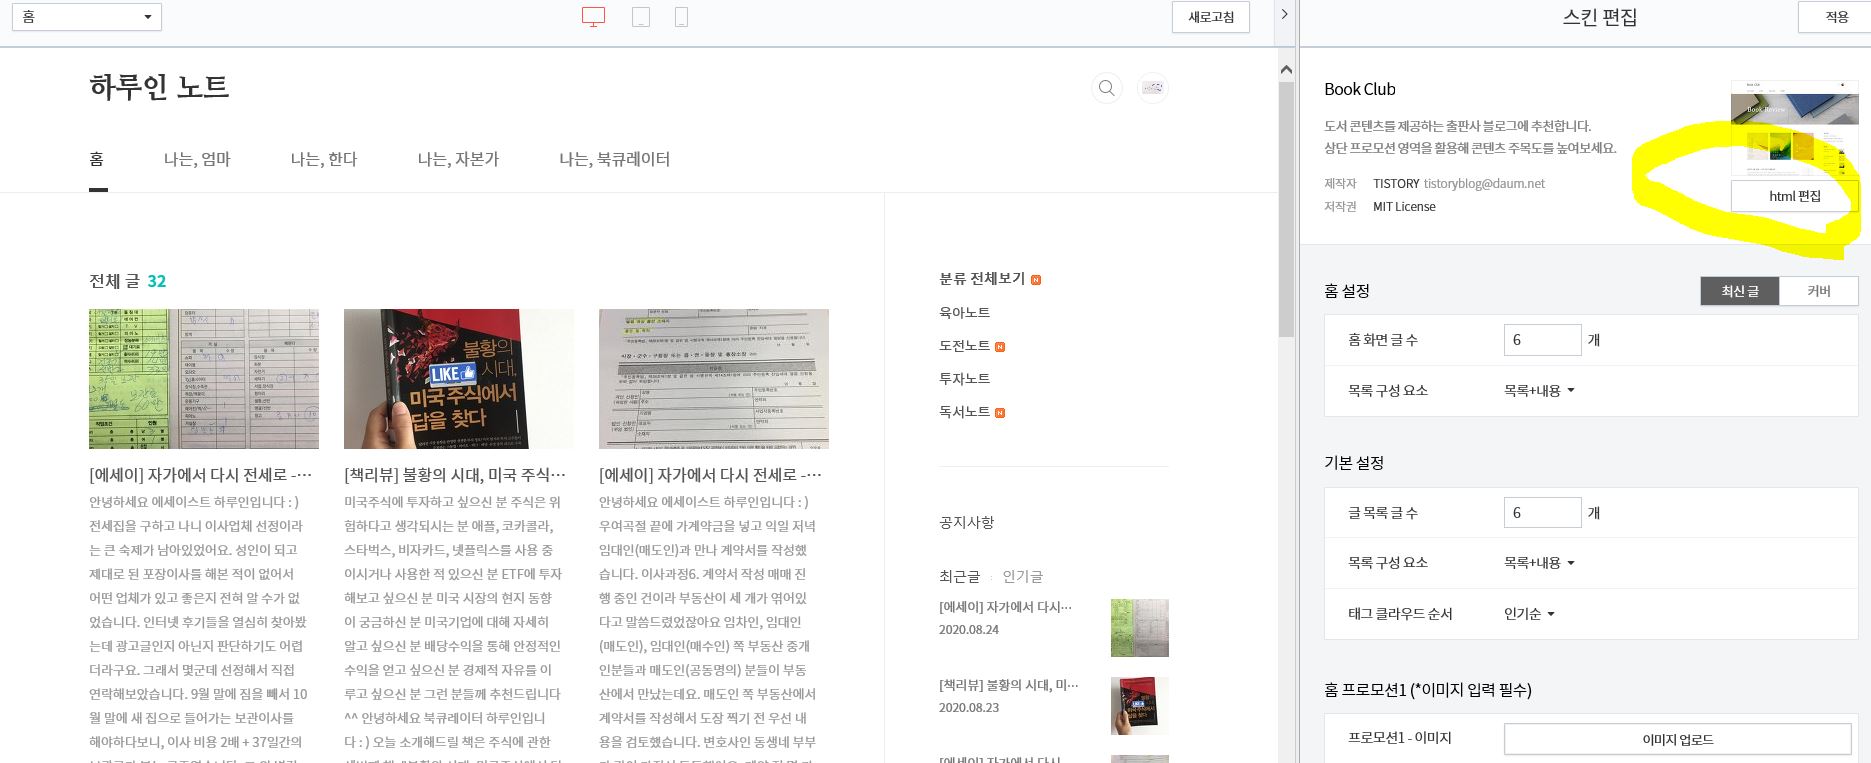The width and height of the screenshot is (1871, 763).
Task: Expand 홈 설정 목록 구성 요소 dropdown
Action: (1539, 391)
